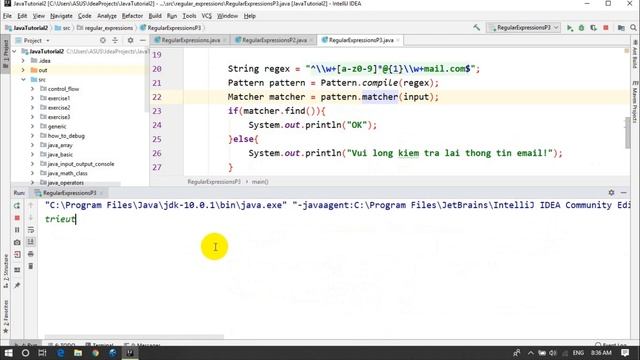The image size is (640, 360).
Task: Expand the generic package
Action: [33, 126]
